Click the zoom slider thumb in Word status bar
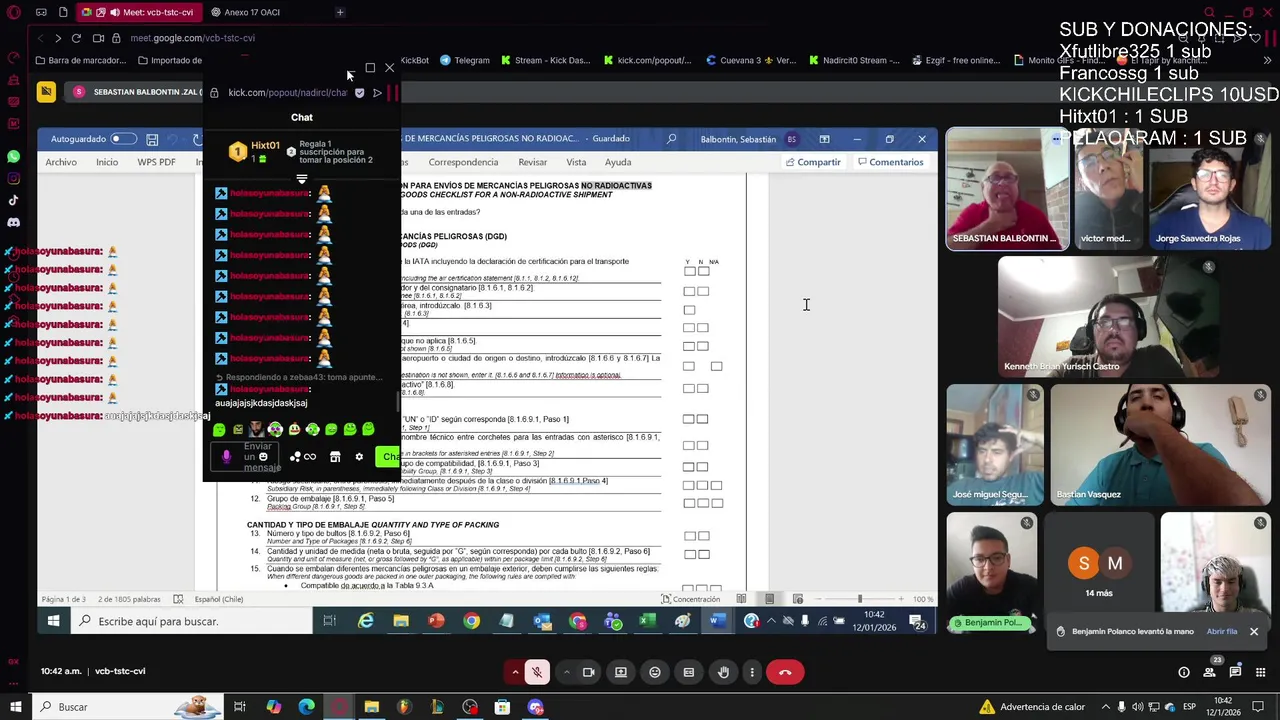 [x=859, y=599]
